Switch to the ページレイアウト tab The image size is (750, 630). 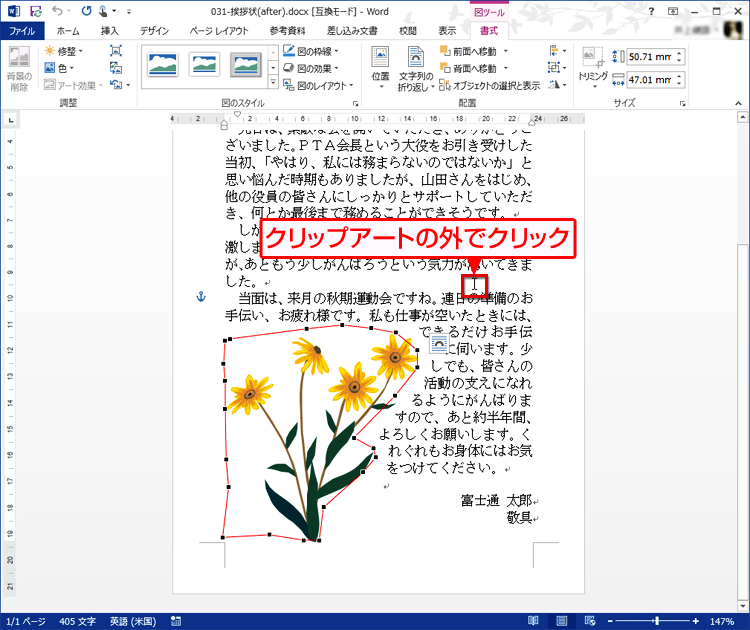point(219,31)
